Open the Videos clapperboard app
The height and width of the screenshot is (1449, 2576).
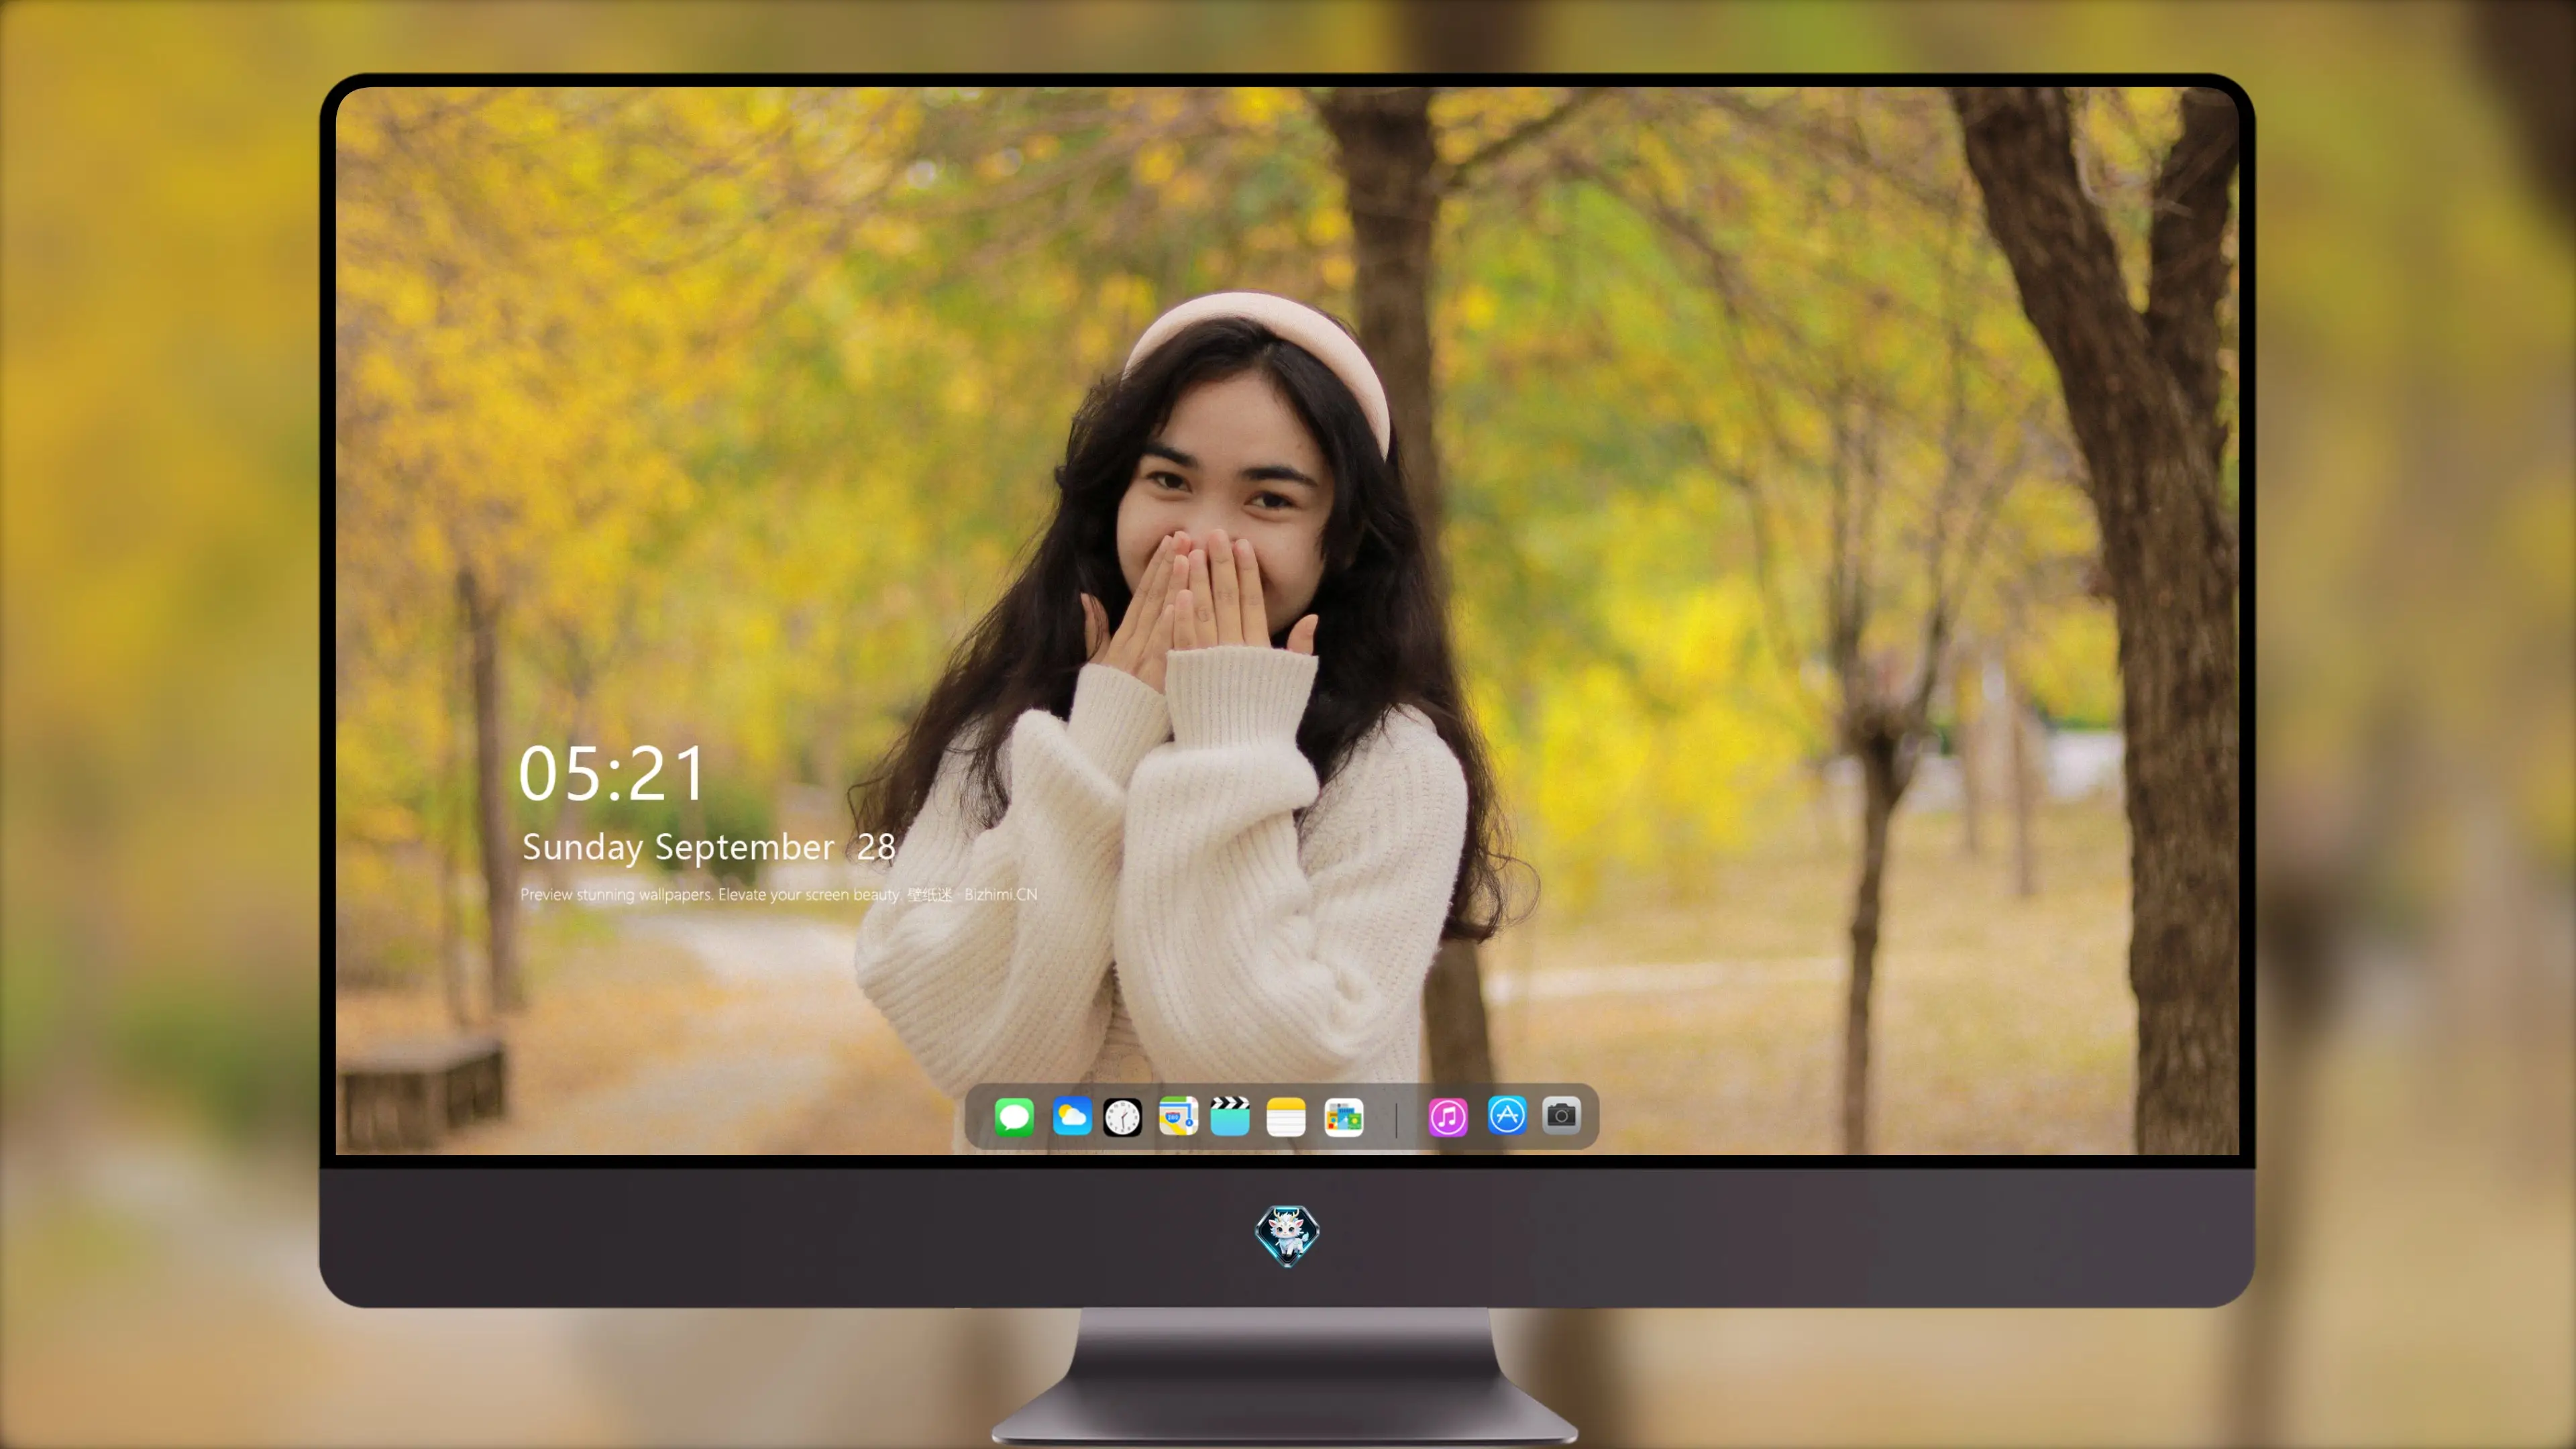[1230, 1116]
